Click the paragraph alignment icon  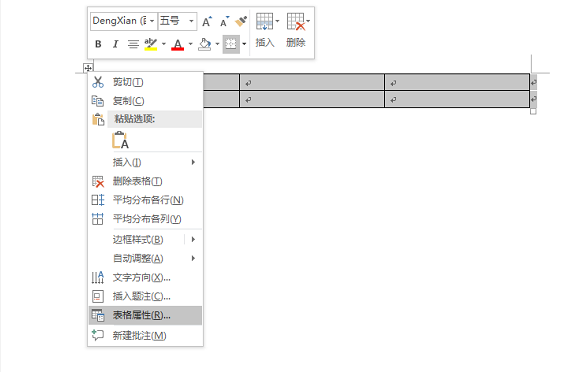[x=133, y=44]
